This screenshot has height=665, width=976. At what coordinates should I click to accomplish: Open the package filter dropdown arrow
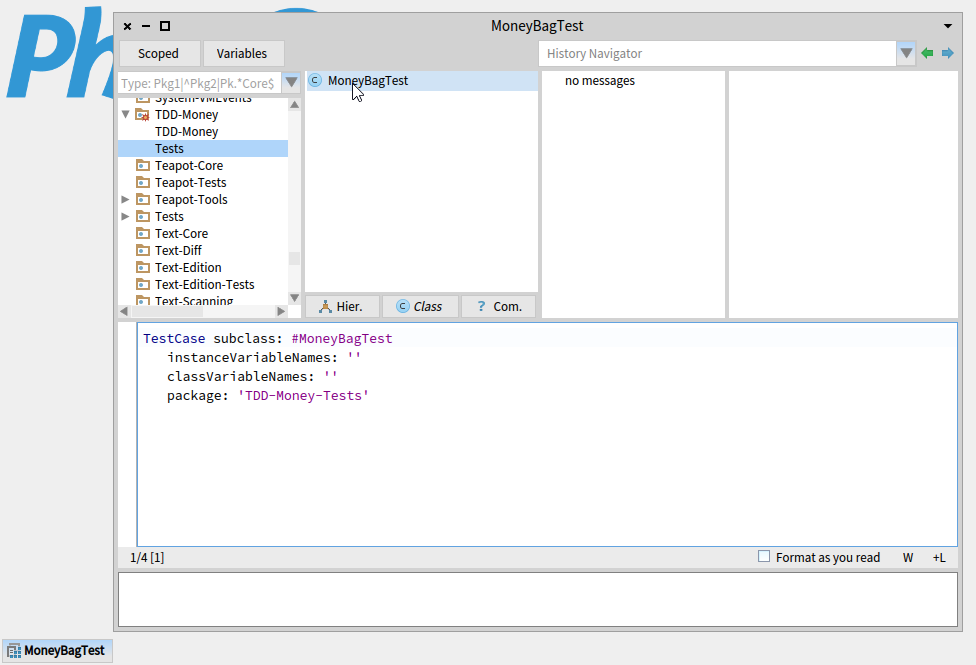[x=291, y=83]
